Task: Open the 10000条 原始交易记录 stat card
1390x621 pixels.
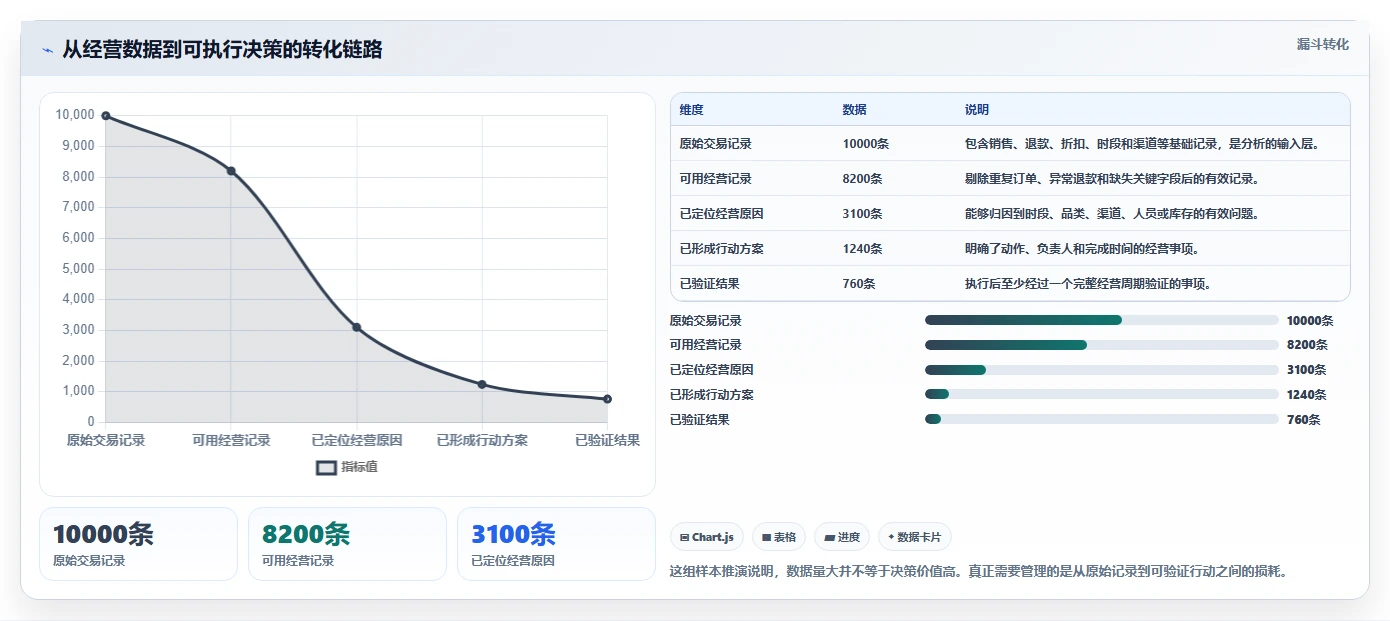Action: tap(138, 544)
